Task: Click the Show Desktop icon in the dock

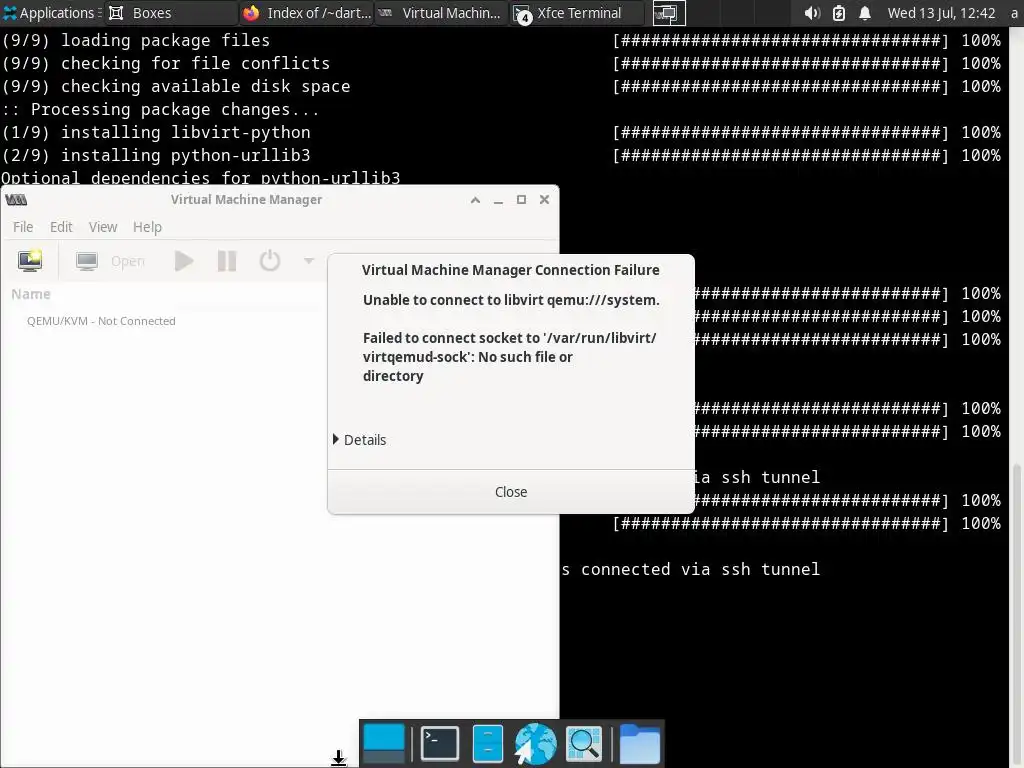Action: [x=384, y=743]
